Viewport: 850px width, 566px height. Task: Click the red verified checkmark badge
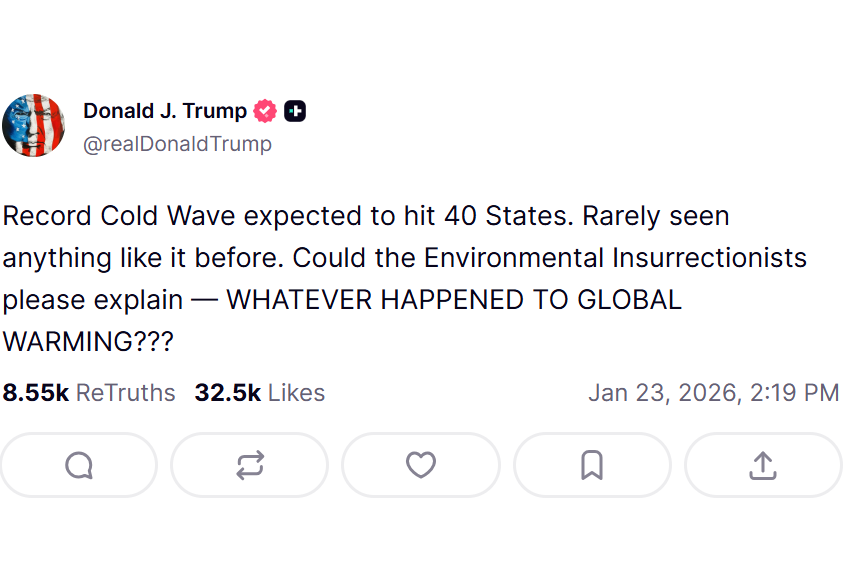pyautogui.click(x=265, y=111)
